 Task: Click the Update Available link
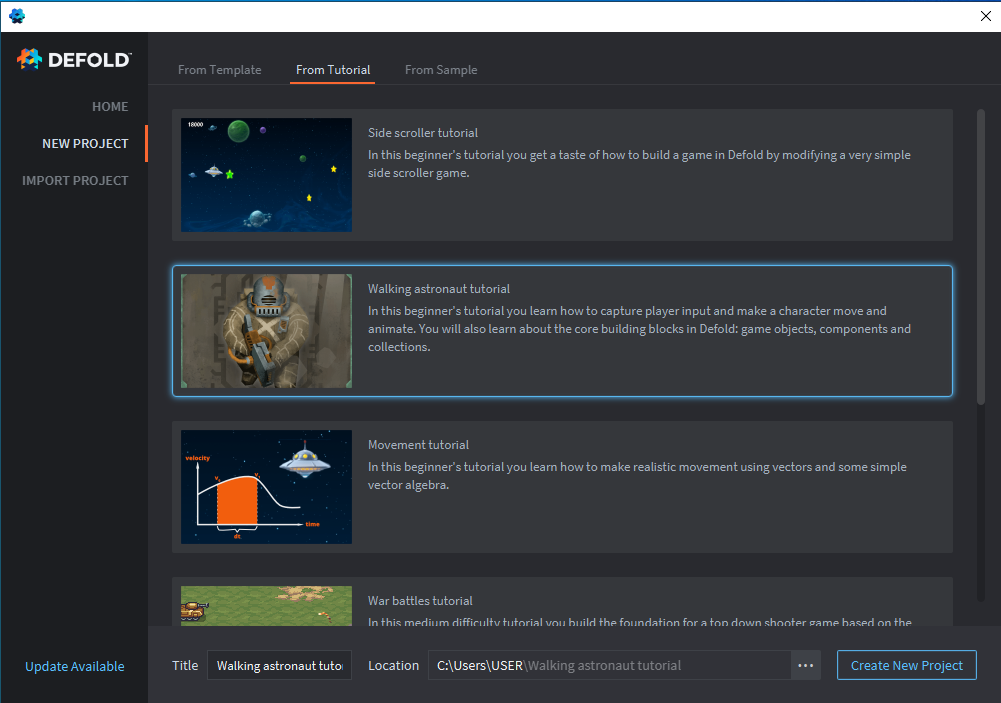75,666
